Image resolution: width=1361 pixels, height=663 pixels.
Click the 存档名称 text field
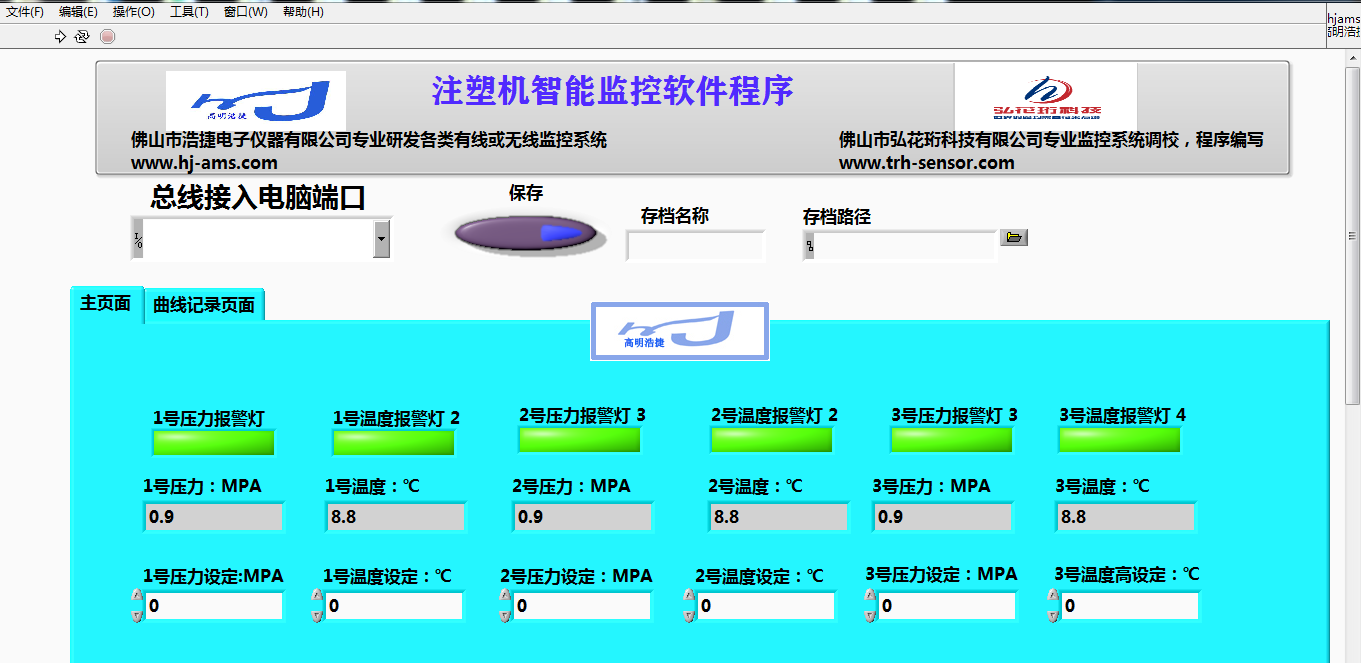(696, 245)
